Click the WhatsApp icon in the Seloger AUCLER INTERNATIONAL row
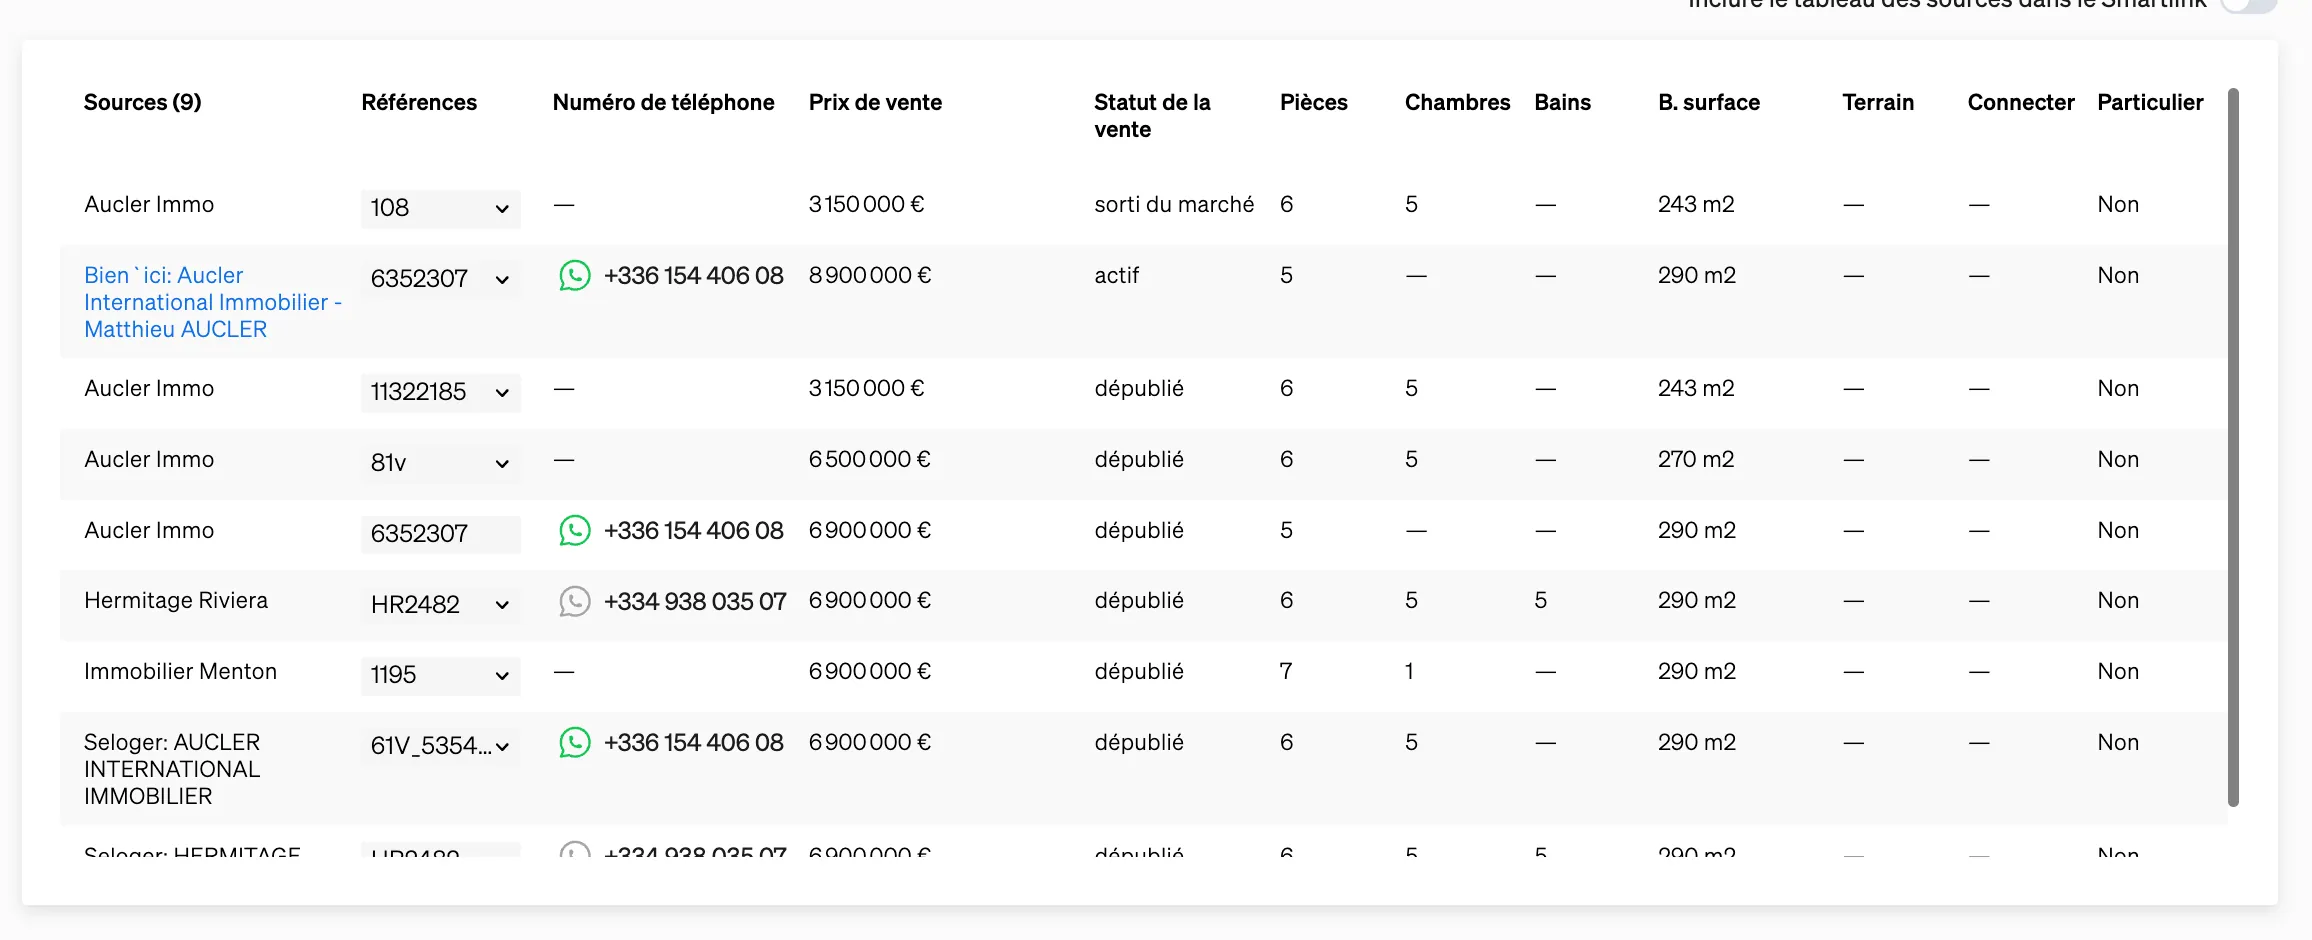Viewport: 2312px width, 940px height. [x=575, y=742]
